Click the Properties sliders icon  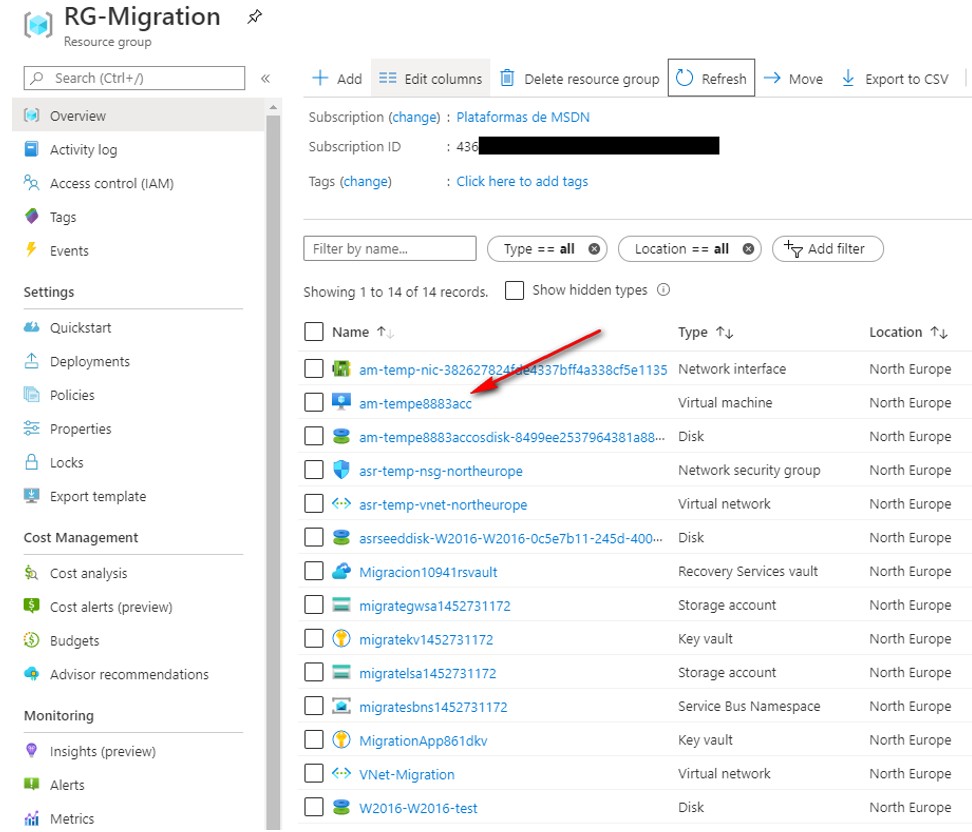(x=32, y=428)
